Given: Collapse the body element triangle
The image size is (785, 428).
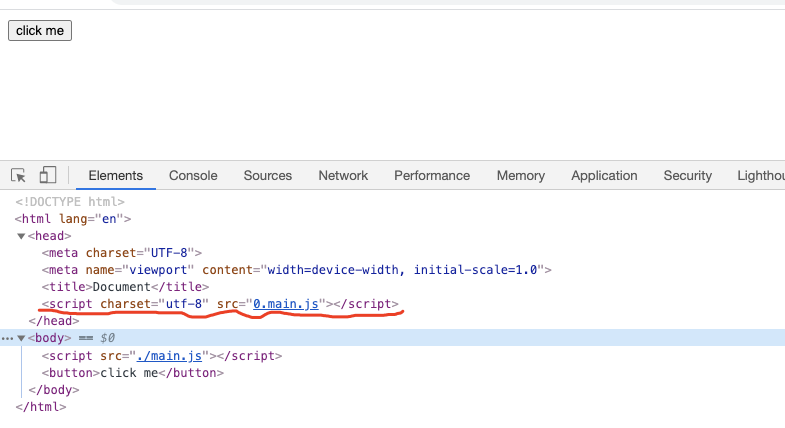Looking at the screenshot, I should [21, 338].
